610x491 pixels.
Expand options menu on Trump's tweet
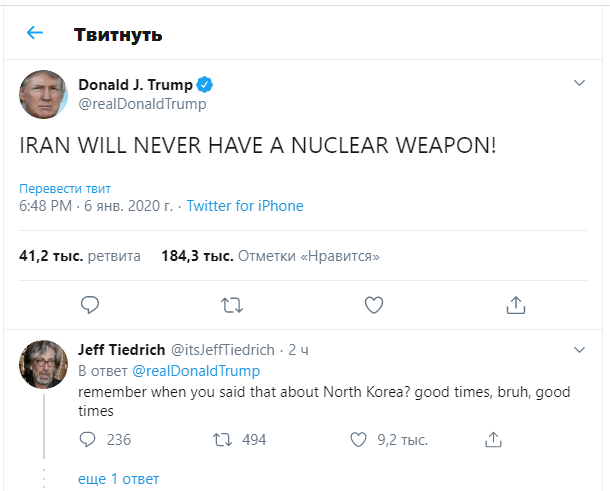[x=578, y=82]
